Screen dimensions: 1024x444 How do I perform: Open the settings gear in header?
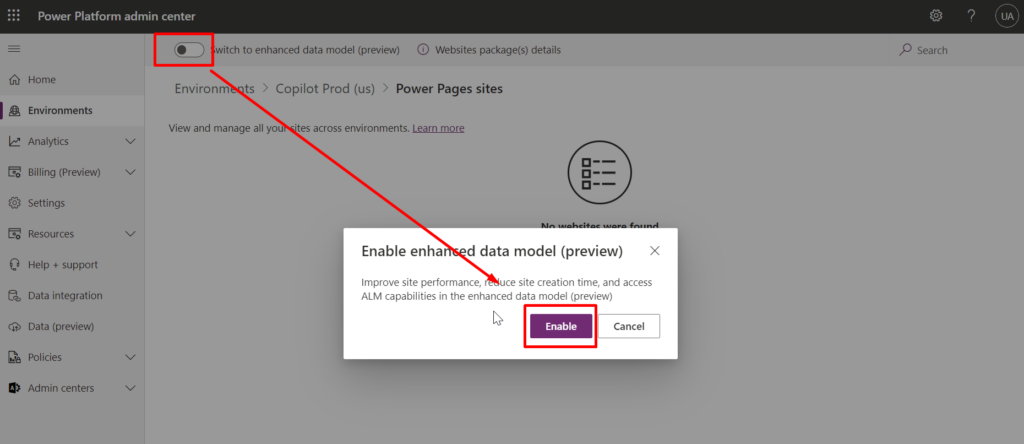click(x=936, y=16)
